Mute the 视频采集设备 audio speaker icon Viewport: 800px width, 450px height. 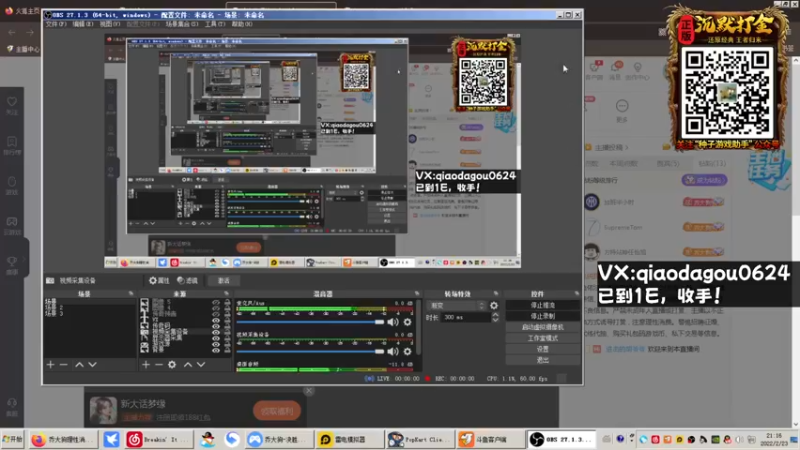coord(393,352)
